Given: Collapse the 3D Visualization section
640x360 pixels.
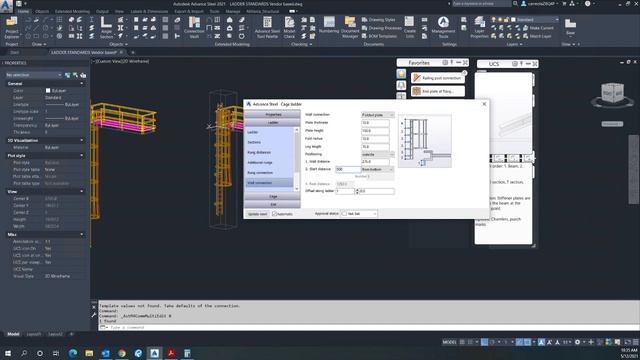Looking at the screenshot, I should coord(82,140).
